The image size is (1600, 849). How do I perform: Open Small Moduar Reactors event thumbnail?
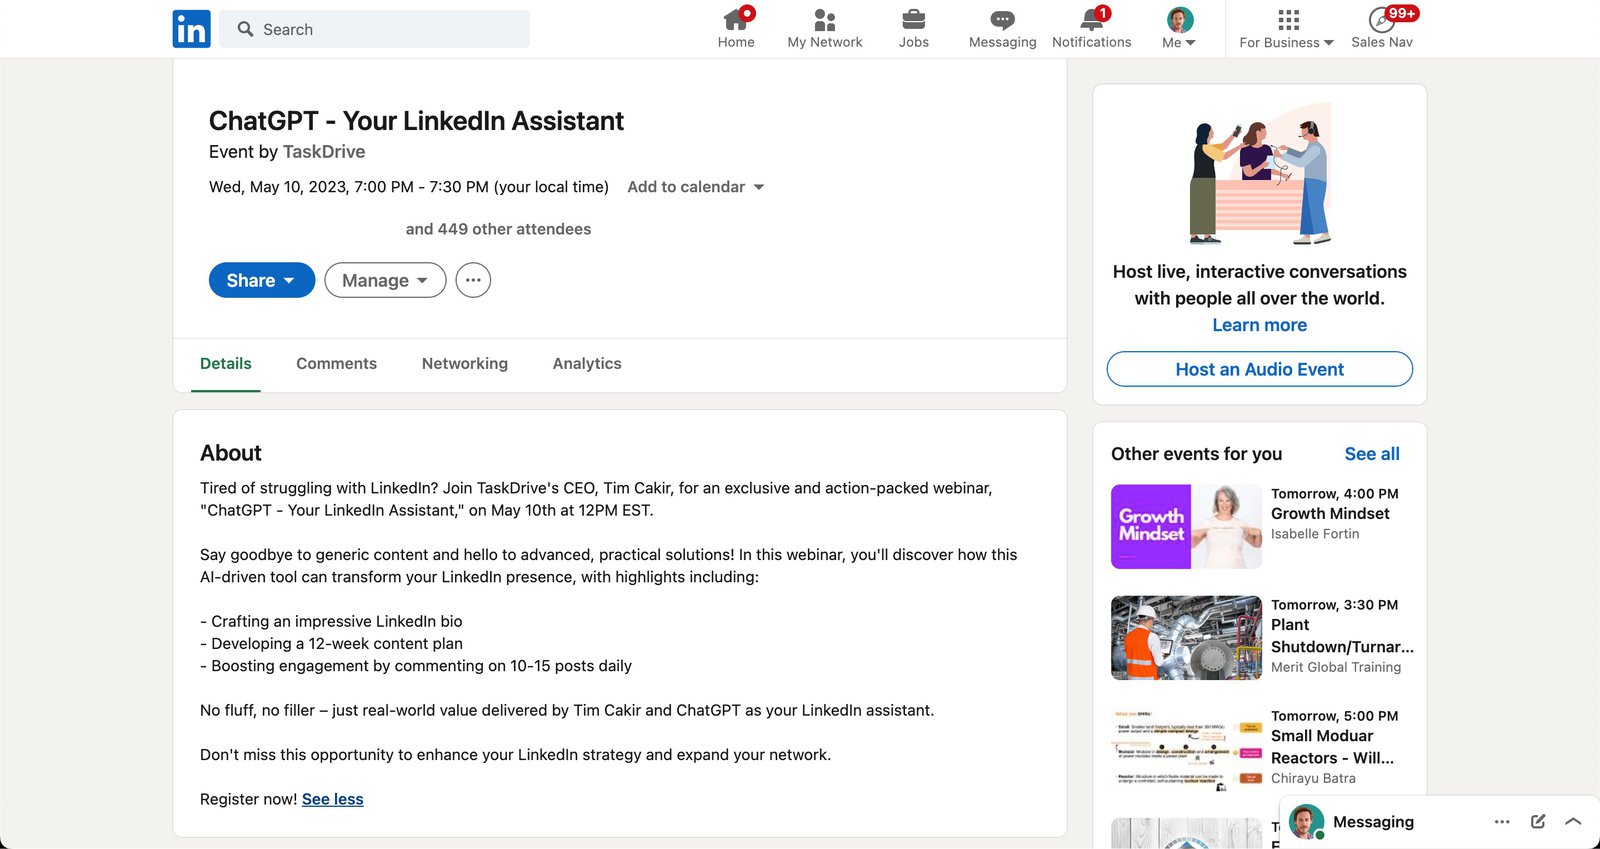[1186, 749]
